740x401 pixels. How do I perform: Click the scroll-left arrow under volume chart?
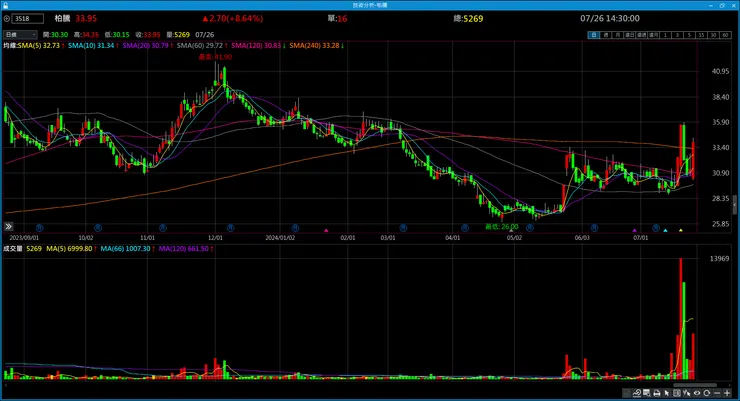pos(5,385)
